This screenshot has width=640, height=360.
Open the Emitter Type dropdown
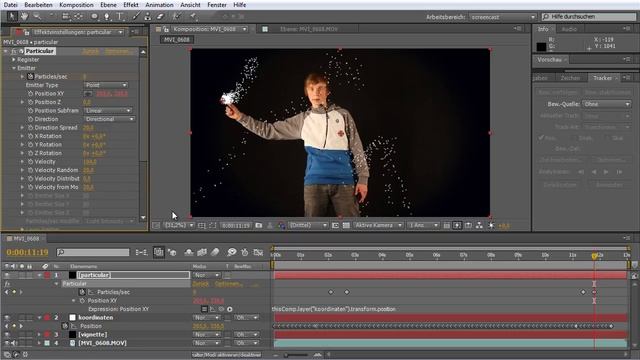click(106, 85)
